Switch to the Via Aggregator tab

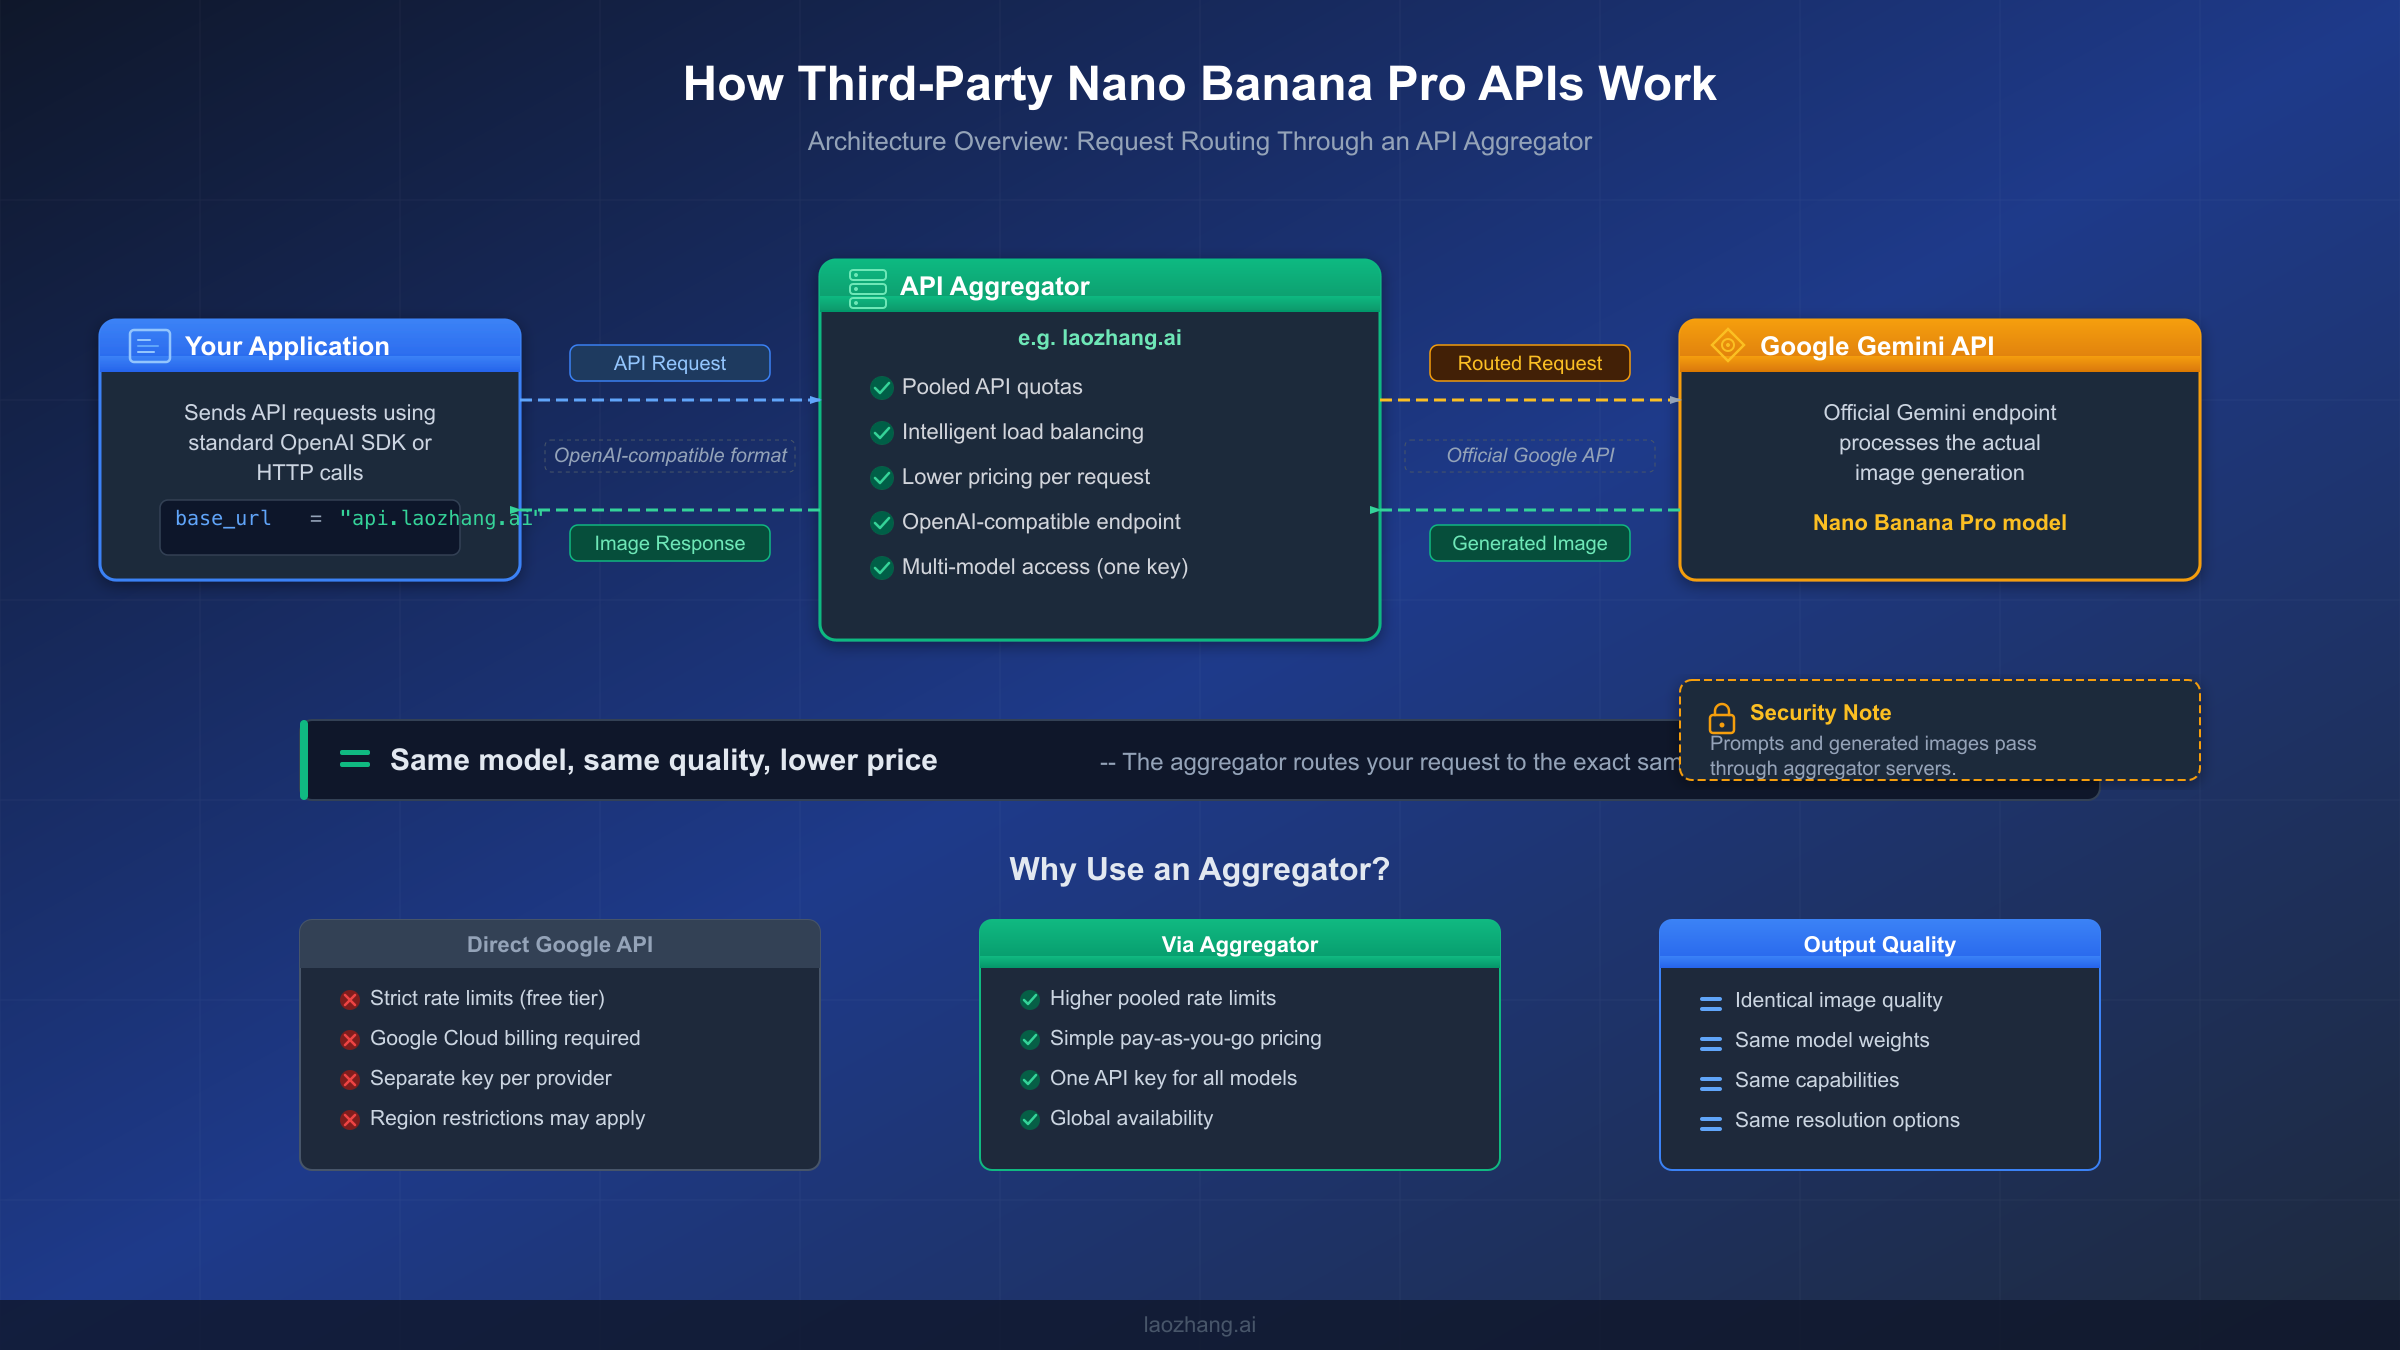(1239, 943)
